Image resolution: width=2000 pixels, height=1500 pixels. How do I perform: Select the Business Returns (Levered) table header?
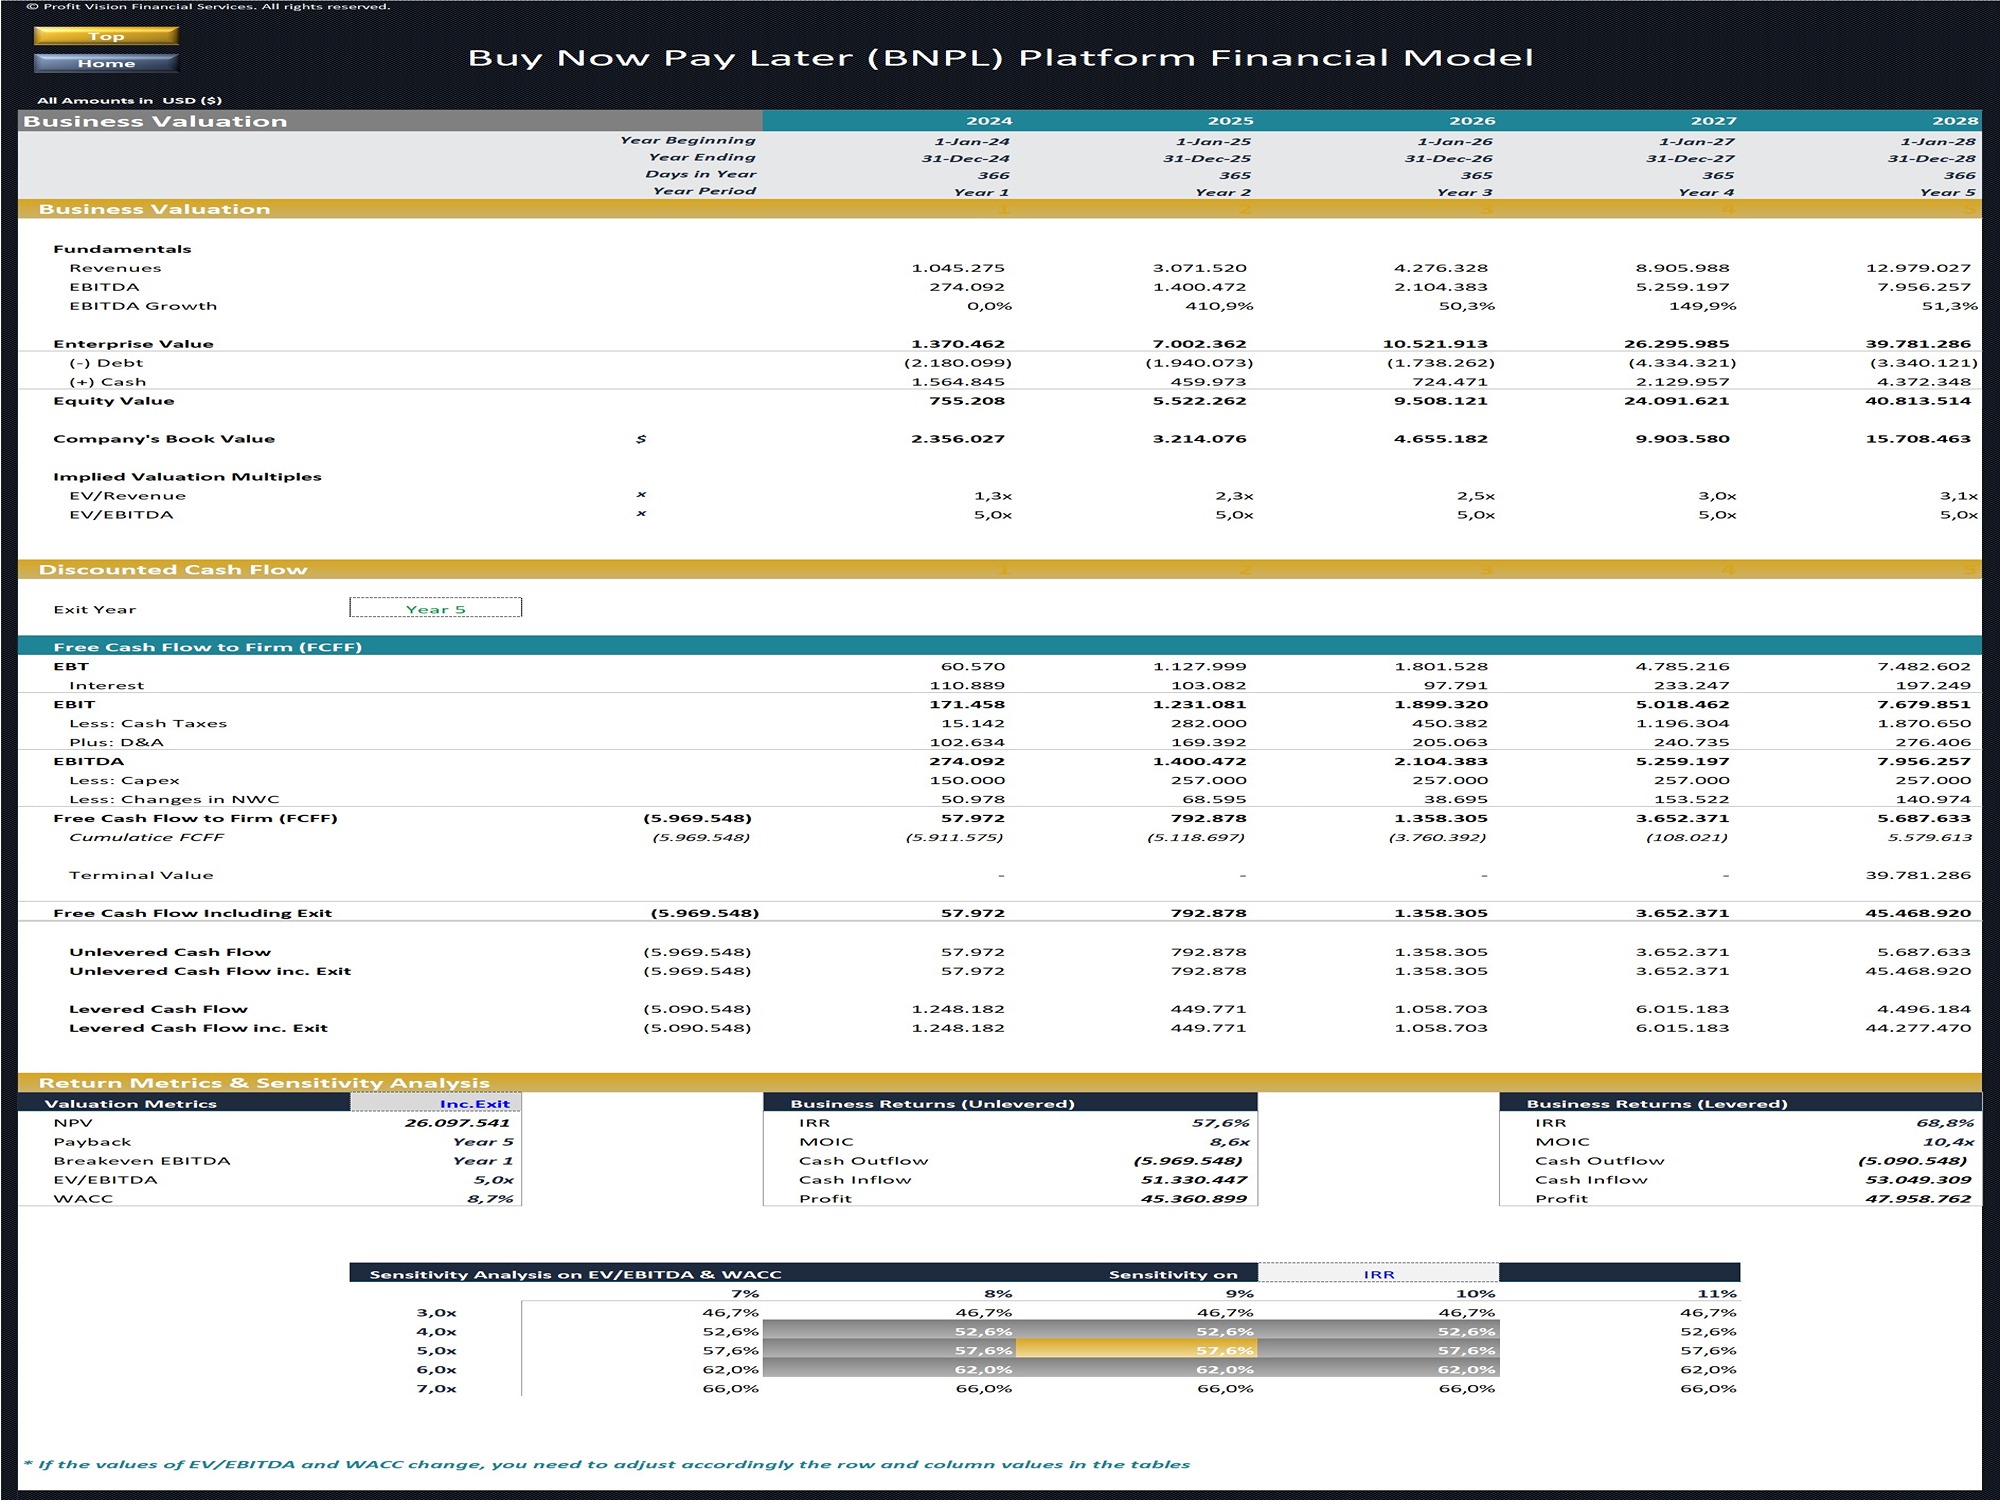(x=1740, y=1103)
